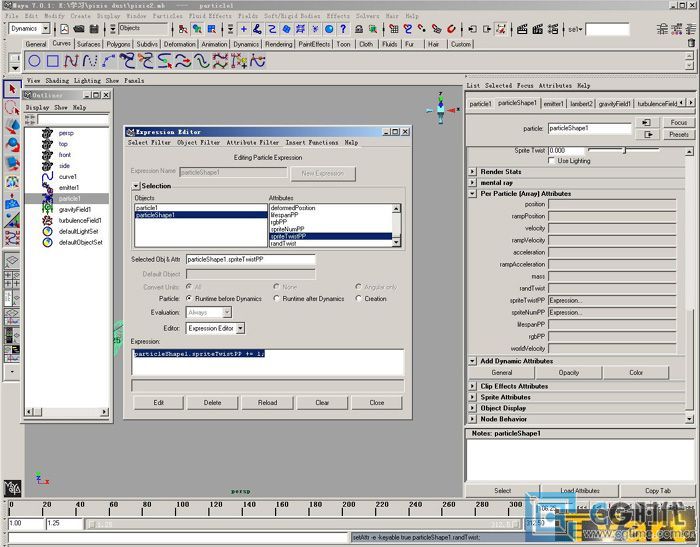Screen dimensions: 700x547
Task: Click the curve1 icon in Outliner
Action: 47,177
